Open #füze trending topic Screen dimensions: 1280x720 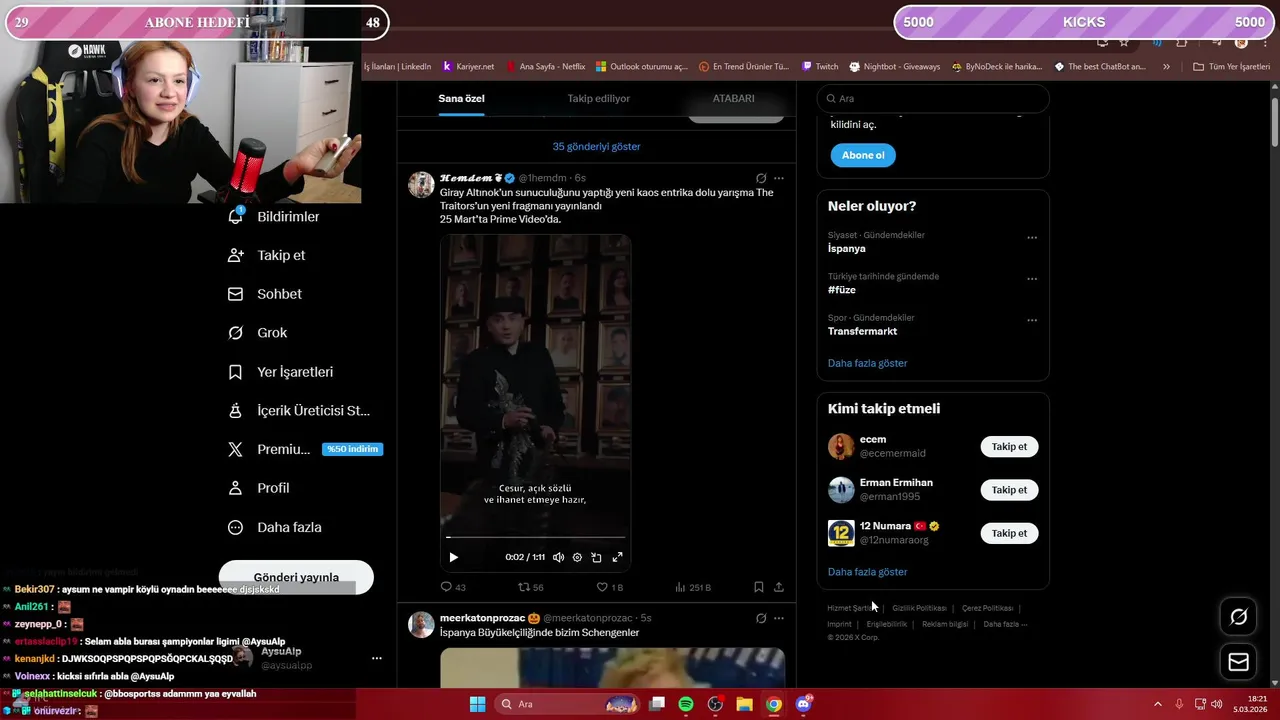(x=842, y=290)
